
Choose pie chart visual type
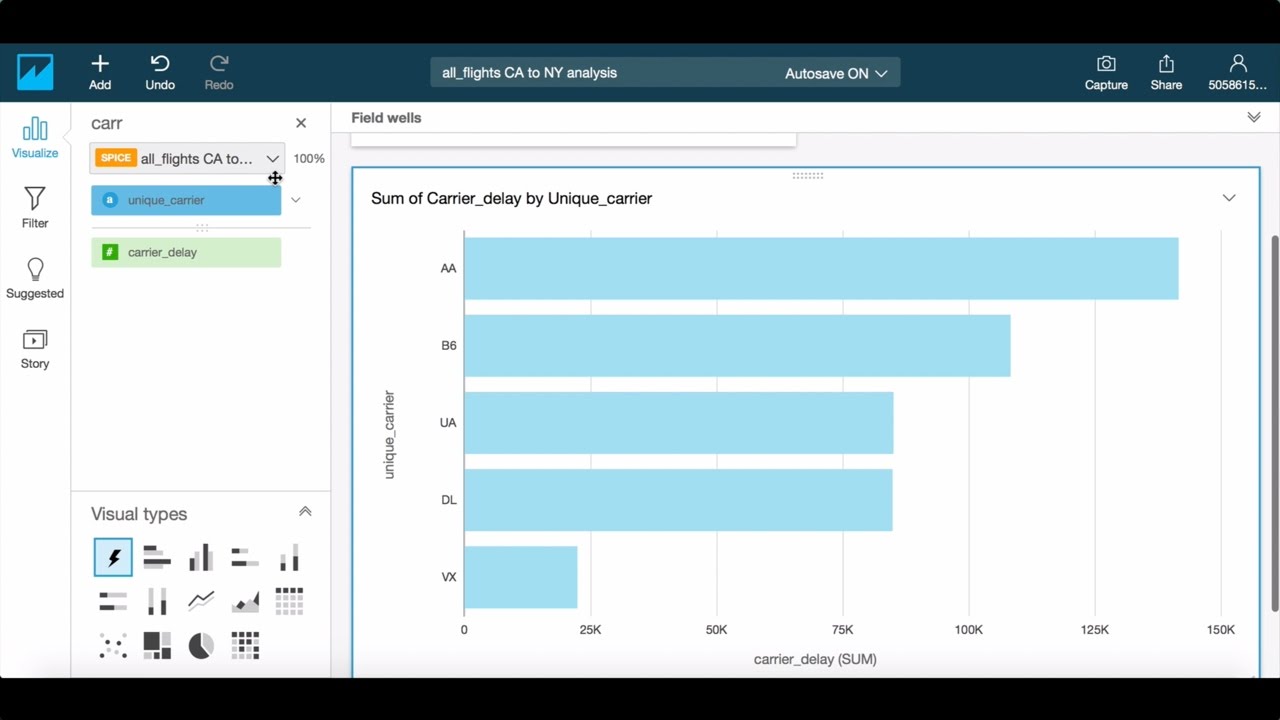(x=201, y=645)
